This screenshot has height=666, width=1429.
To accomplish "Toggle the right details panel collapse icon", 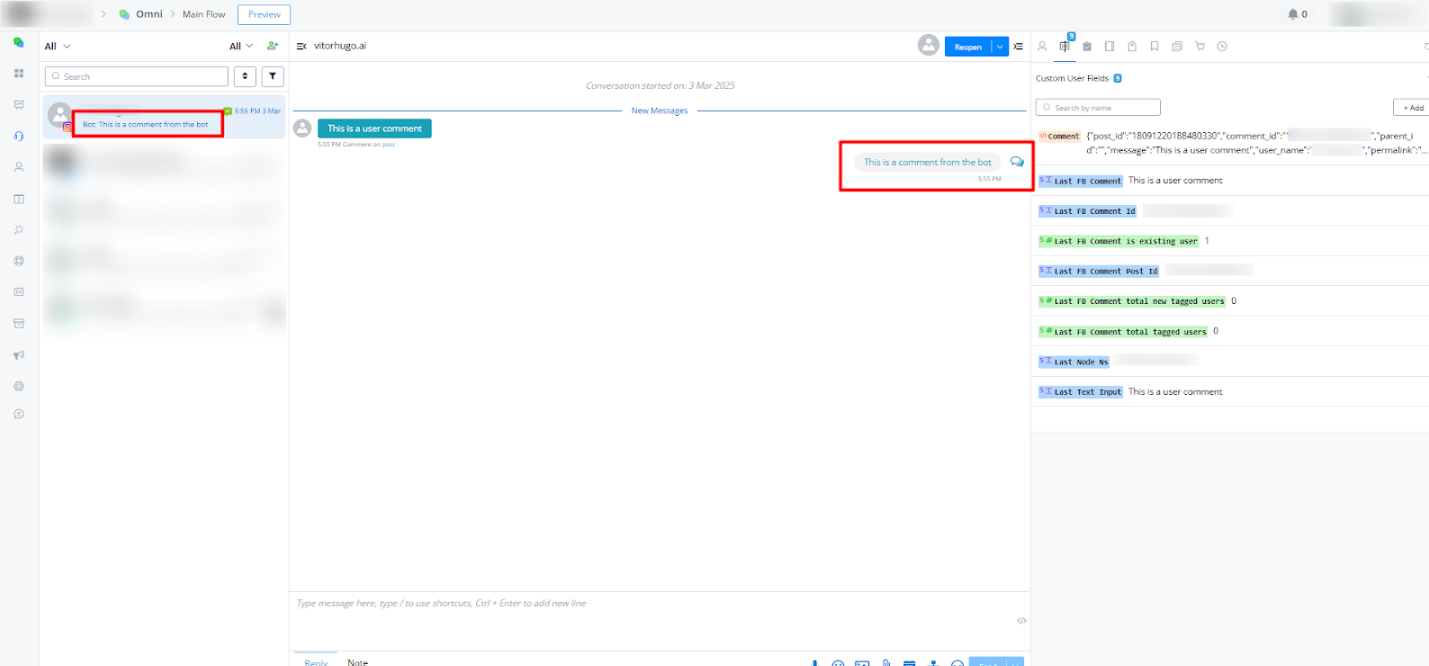I will [x=1018, y=46].
